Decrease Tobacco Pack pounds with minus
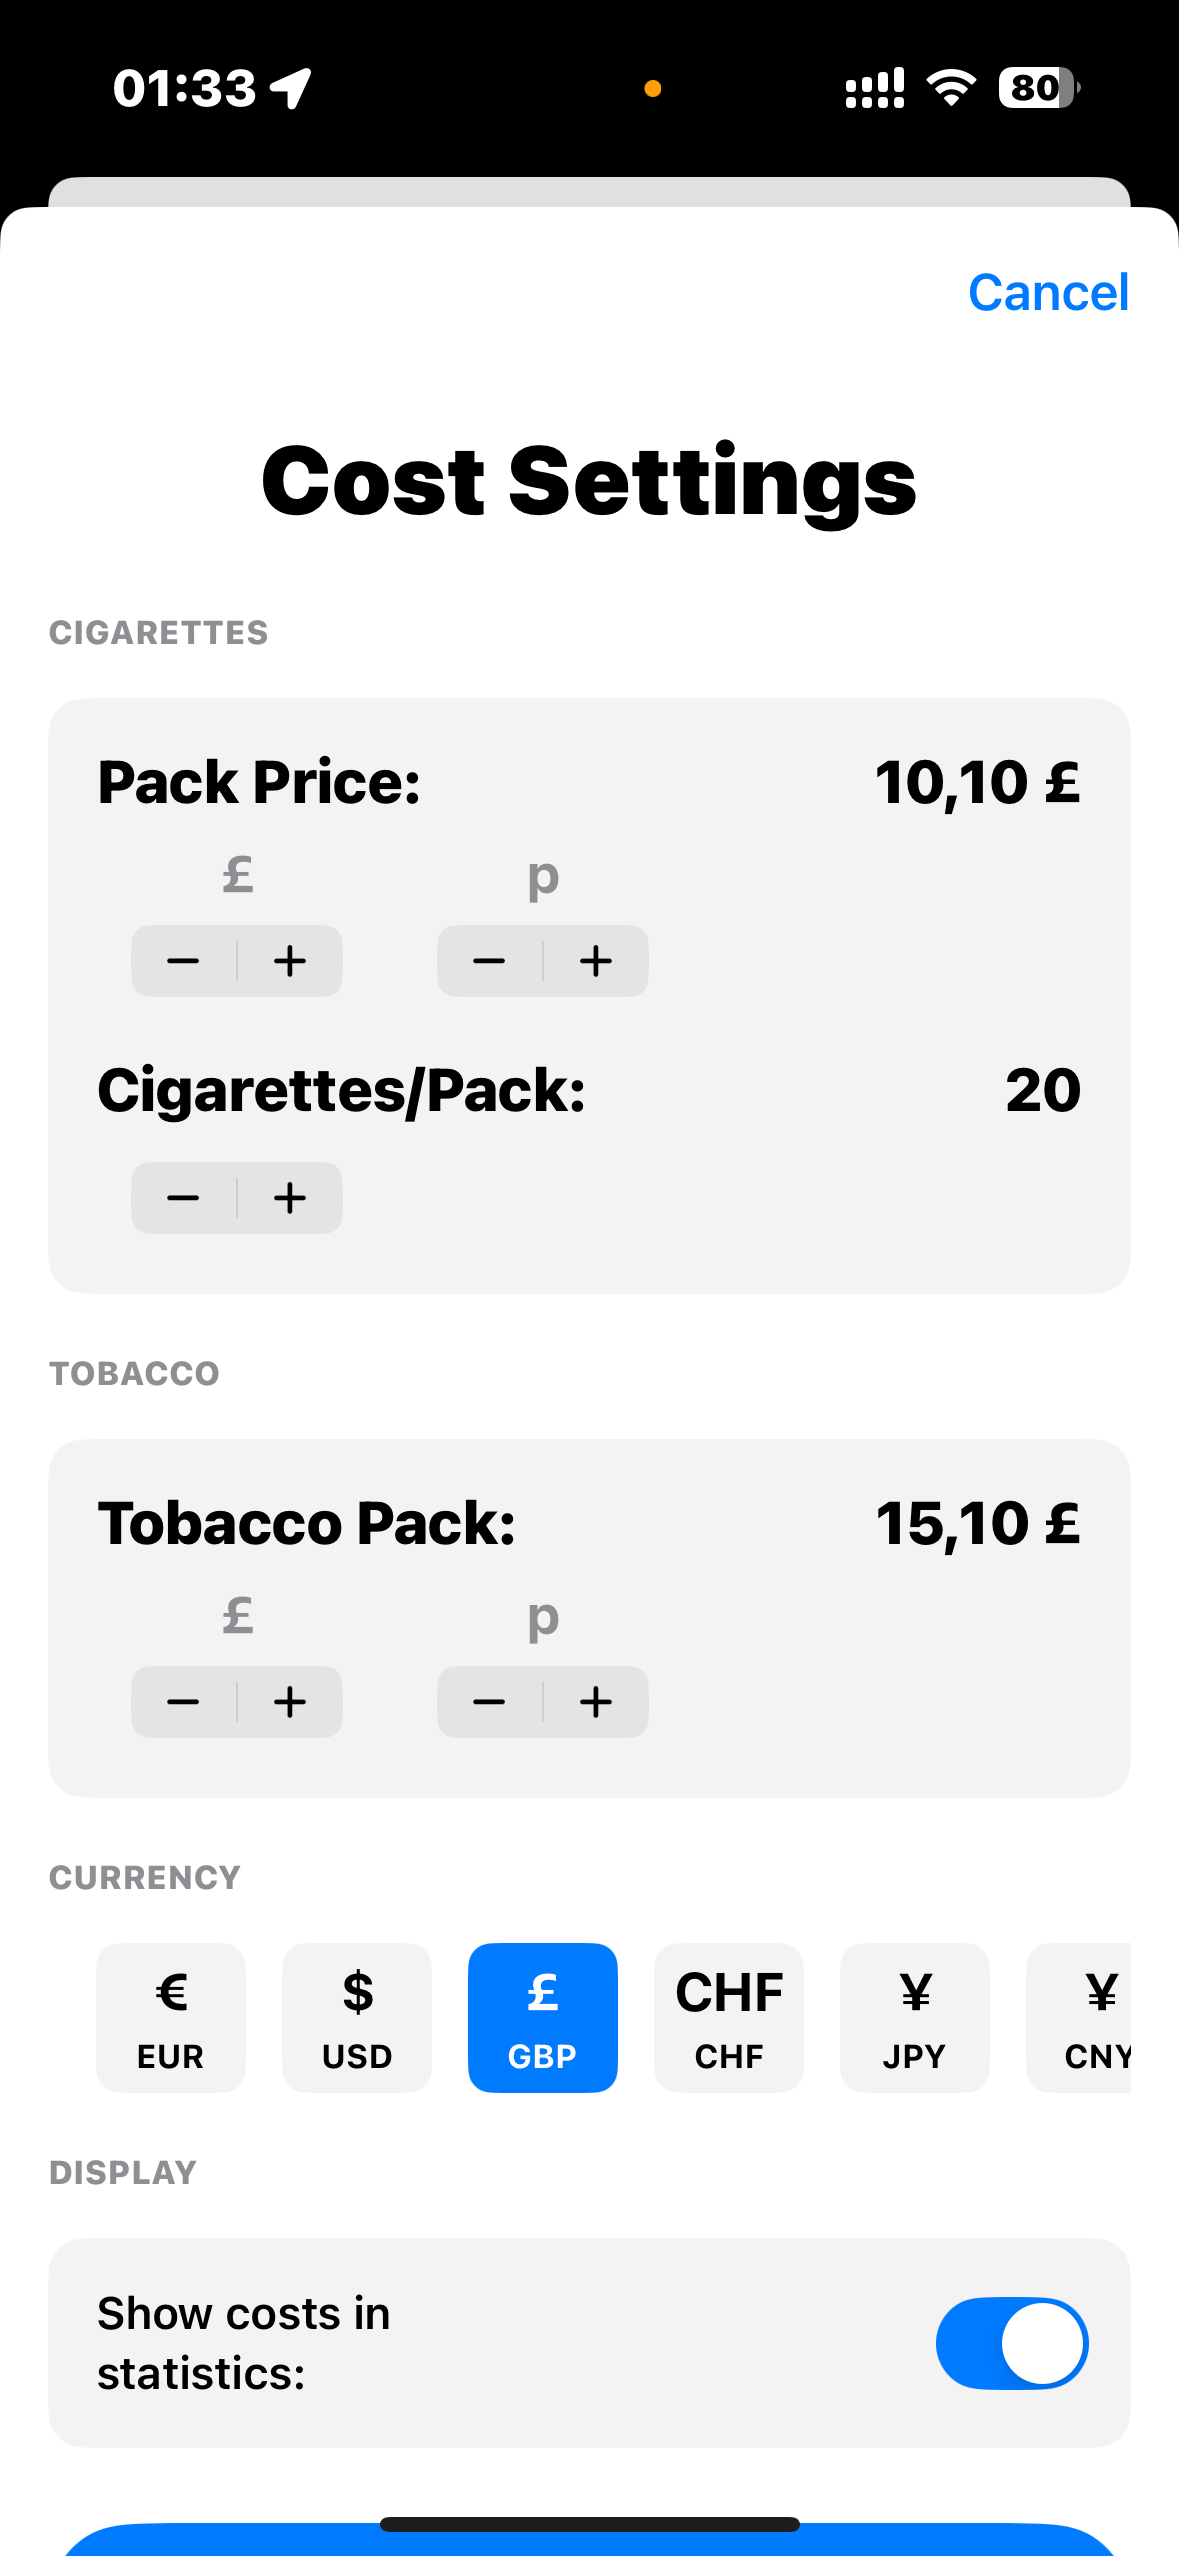Image resolution: width=1179 pixels, height=2556 pixels. coord(183,1702)
